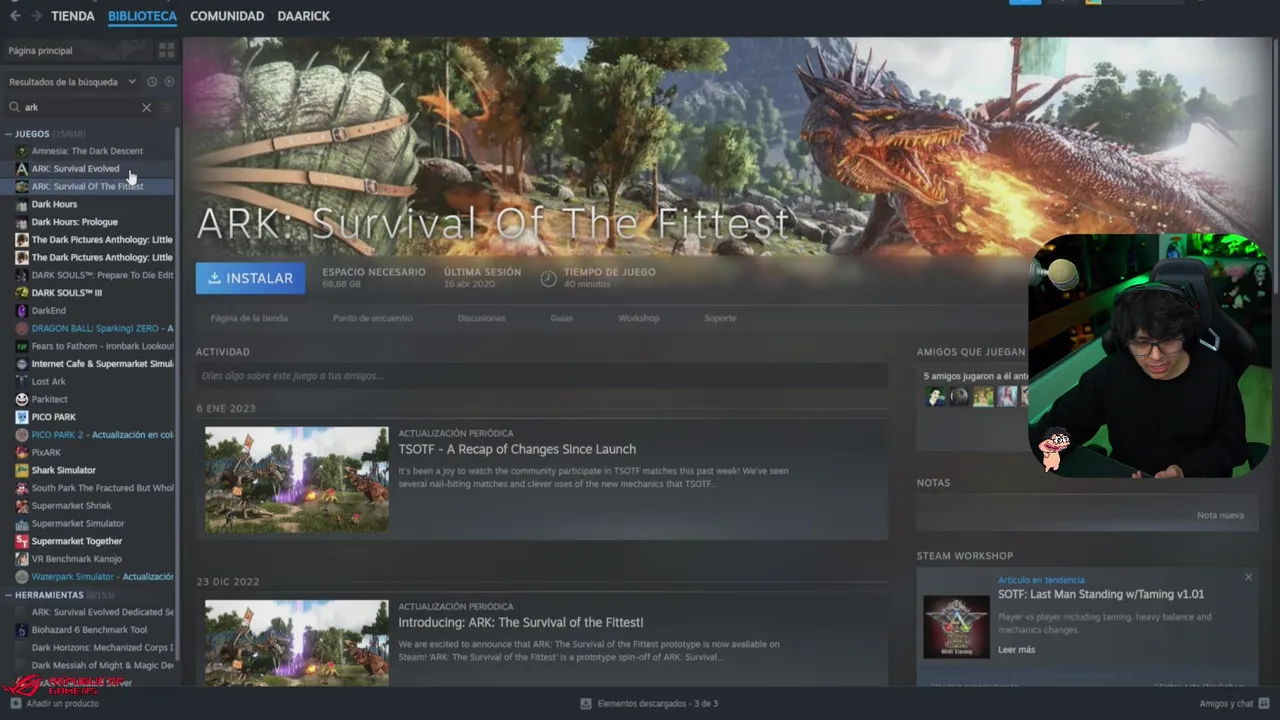Open 'Introducing ARK: The Survival of the Fittest!' headline
Viewport: 1280px width, 720px height.
coord(521,622)
